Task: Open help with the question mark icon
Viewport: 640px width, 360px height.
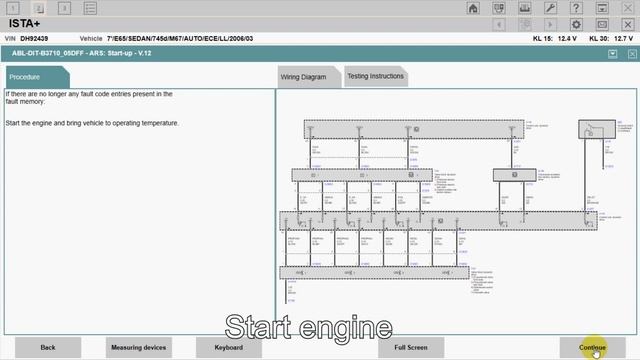Action: [576, 8]
